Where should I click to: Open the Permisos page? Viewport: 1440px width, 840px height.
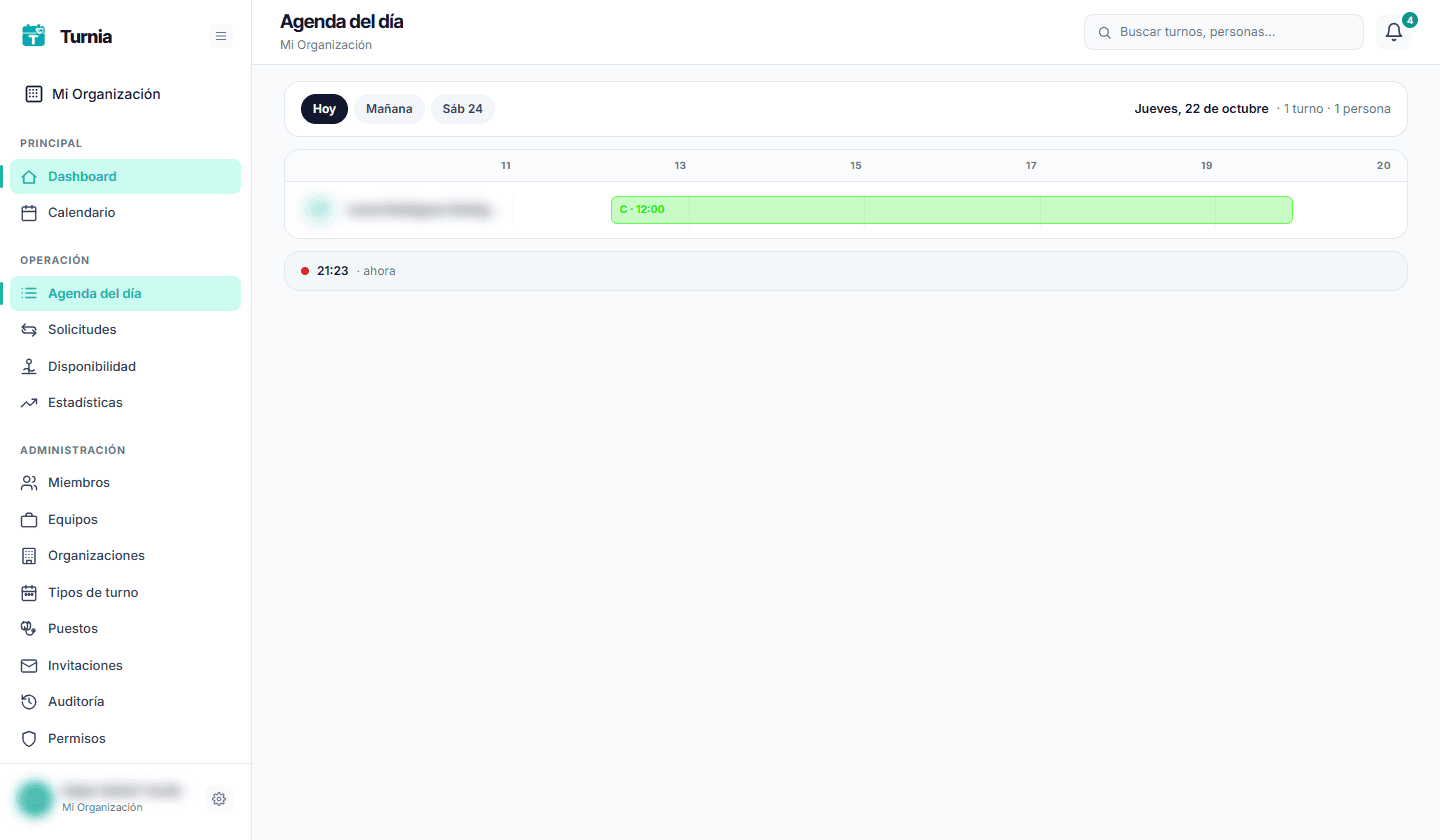point(126,739)
